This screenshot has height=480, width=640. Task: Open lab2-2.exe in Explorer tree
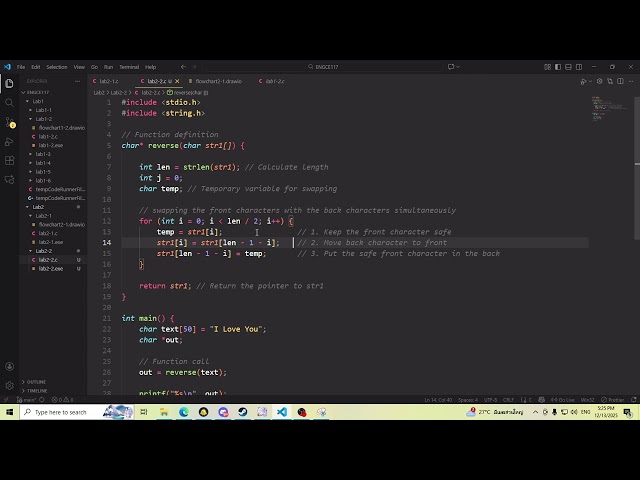tap(51, 269)
